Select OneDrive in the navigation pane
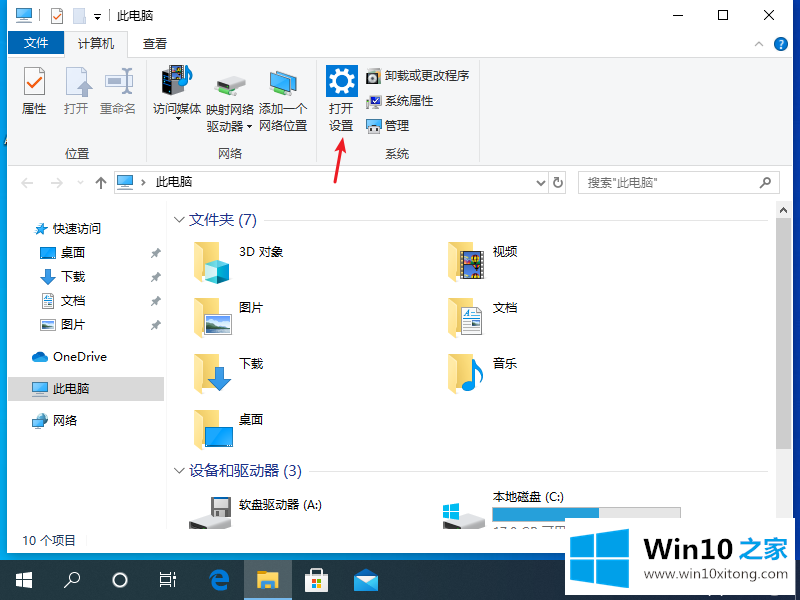Viewport: 800px width, 600px height. click(79, 357)
